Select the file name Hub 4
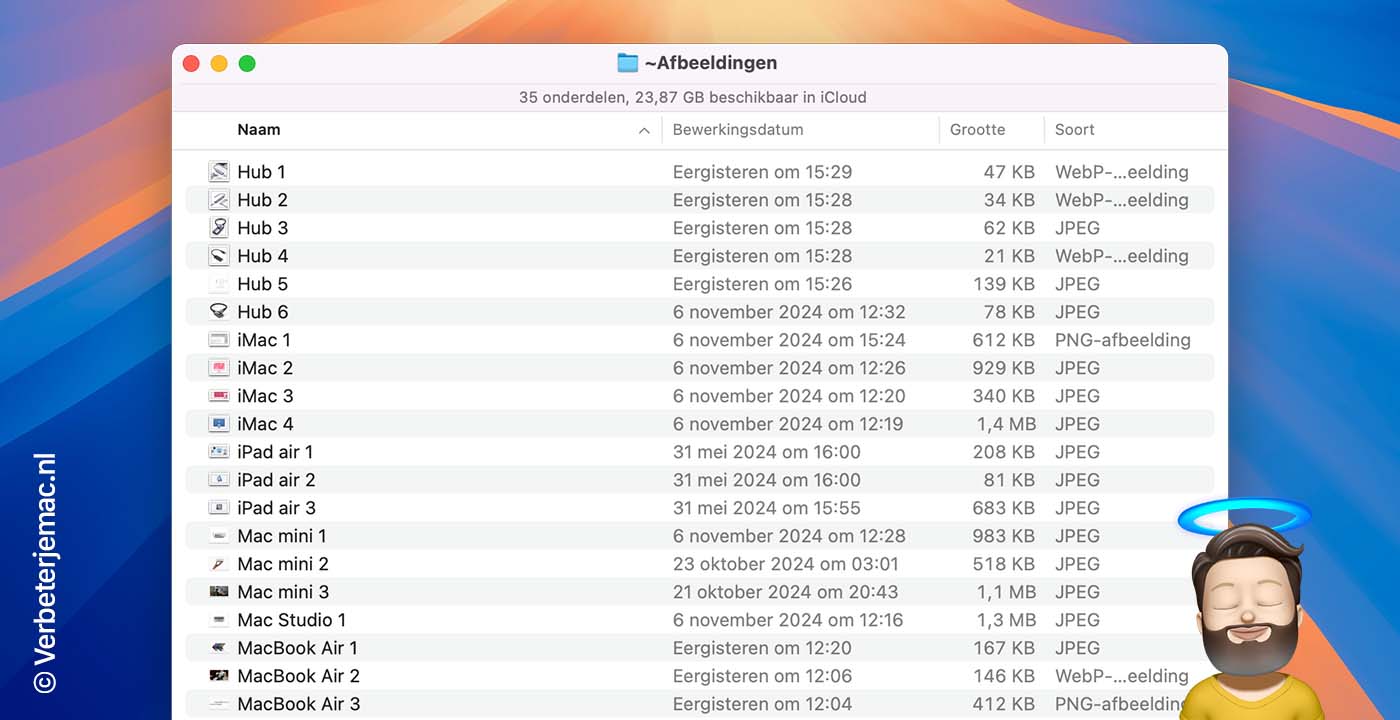 (x=262, y=256)
